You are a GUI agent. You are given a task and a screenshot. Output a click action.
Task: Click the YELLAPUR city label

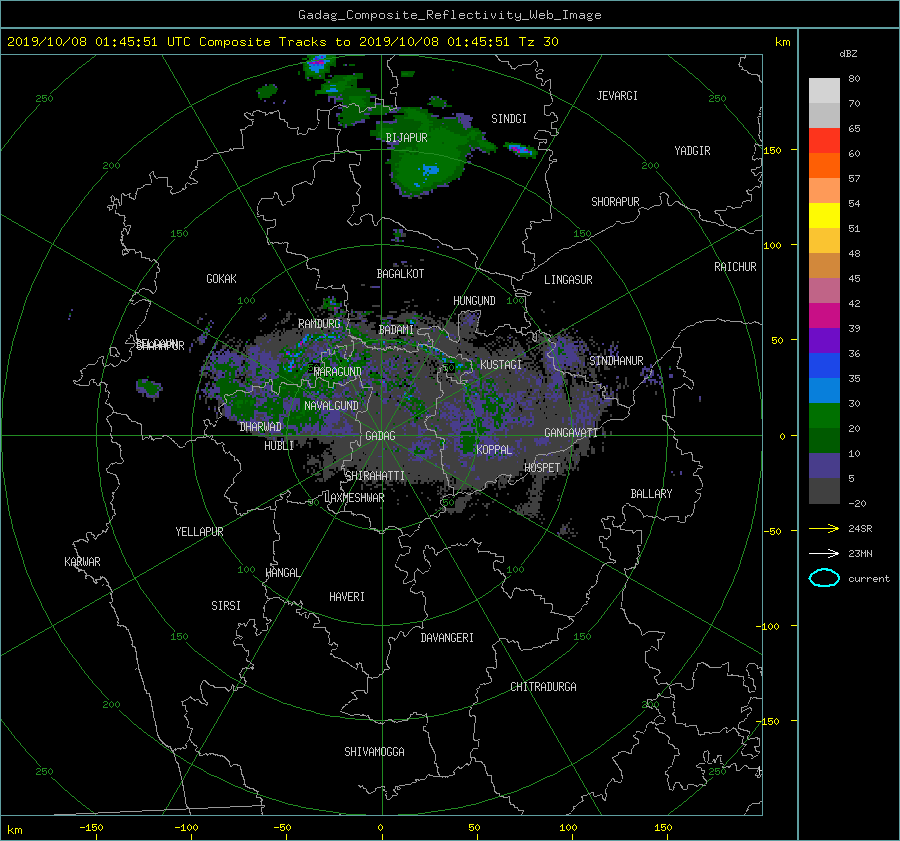(199, 532)
